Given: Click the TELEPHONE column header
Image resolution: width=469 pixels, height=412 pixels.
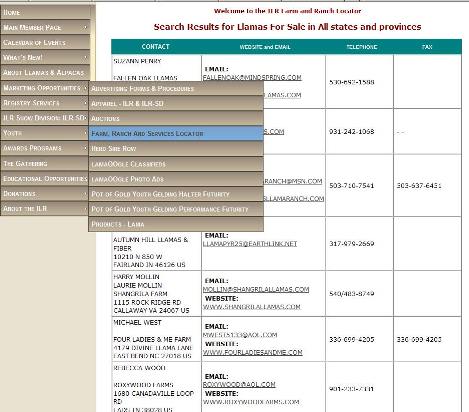Looking at the screenshot, I should click(362, 47).
